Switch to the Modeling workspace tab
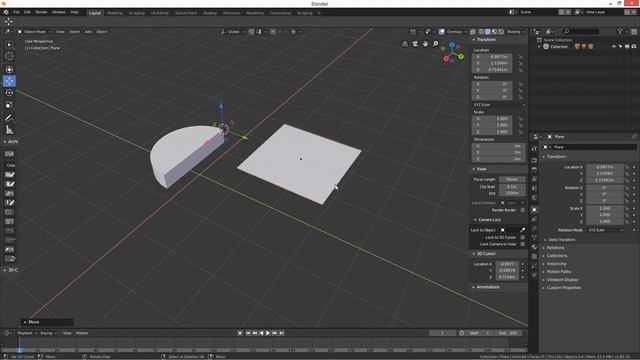The image size is (640, 360). click(x=115, y=13)
